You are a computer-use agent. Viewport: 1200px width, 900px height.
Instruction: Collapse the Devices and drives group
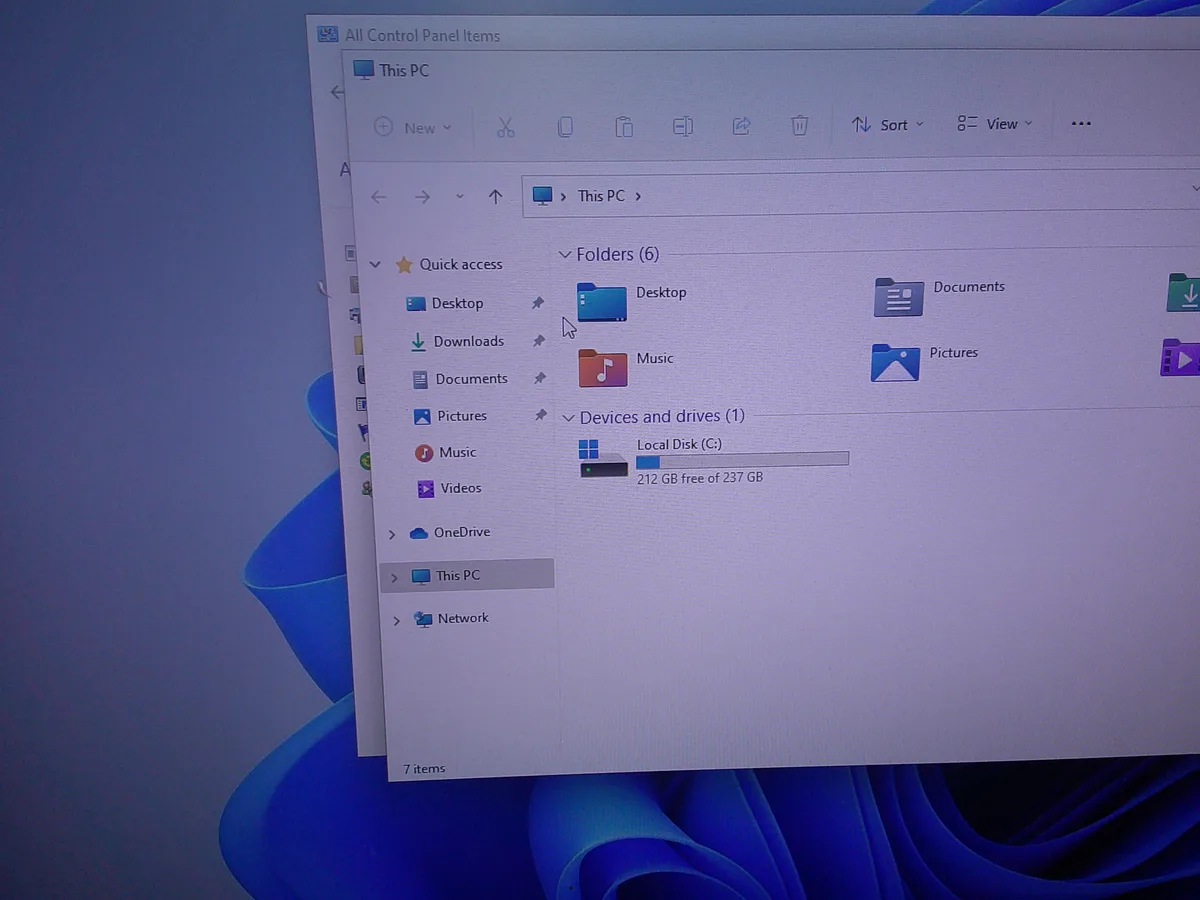tap(568, 418)
